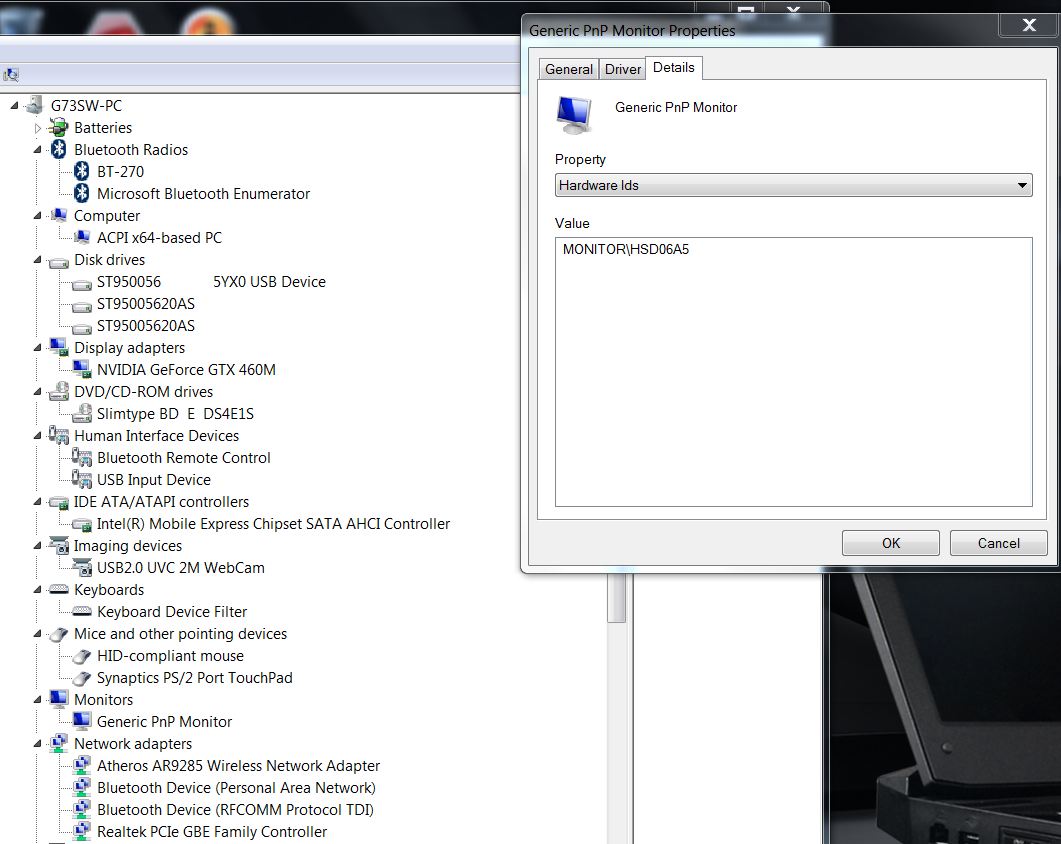This screenshot has height=844, width=1061.
Task: Collapse the Bluetooth Radios category
Action: (38, 150)
